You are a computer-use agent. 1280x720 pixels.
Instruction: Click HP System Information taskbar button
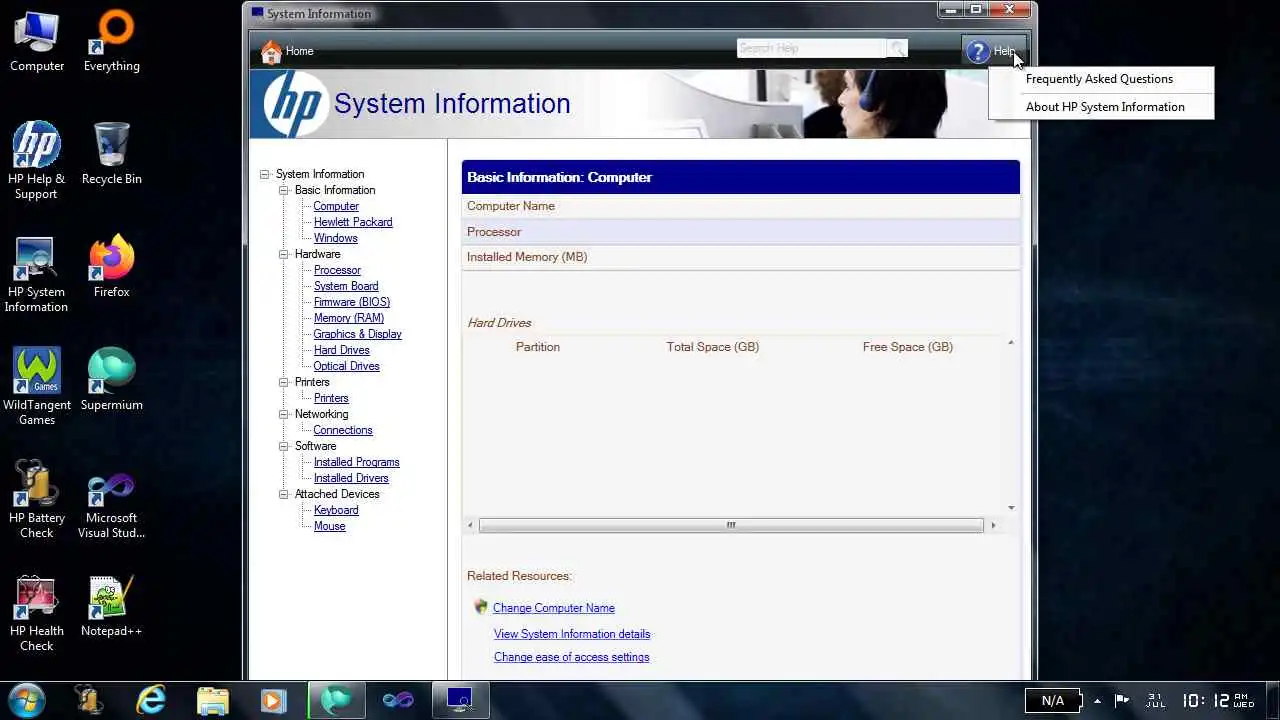coord(460,700)
